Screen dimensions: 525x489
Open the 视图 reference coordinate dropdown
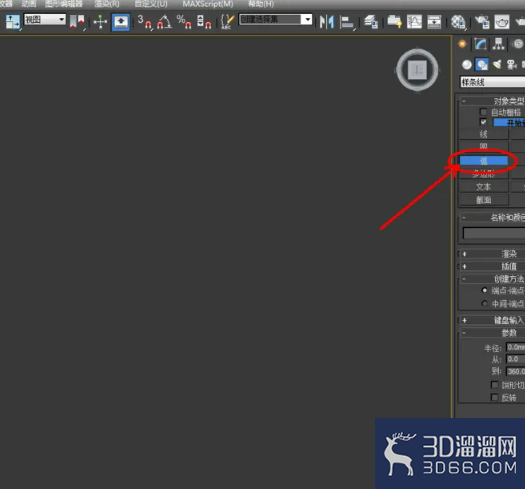[x=45, y=19]
